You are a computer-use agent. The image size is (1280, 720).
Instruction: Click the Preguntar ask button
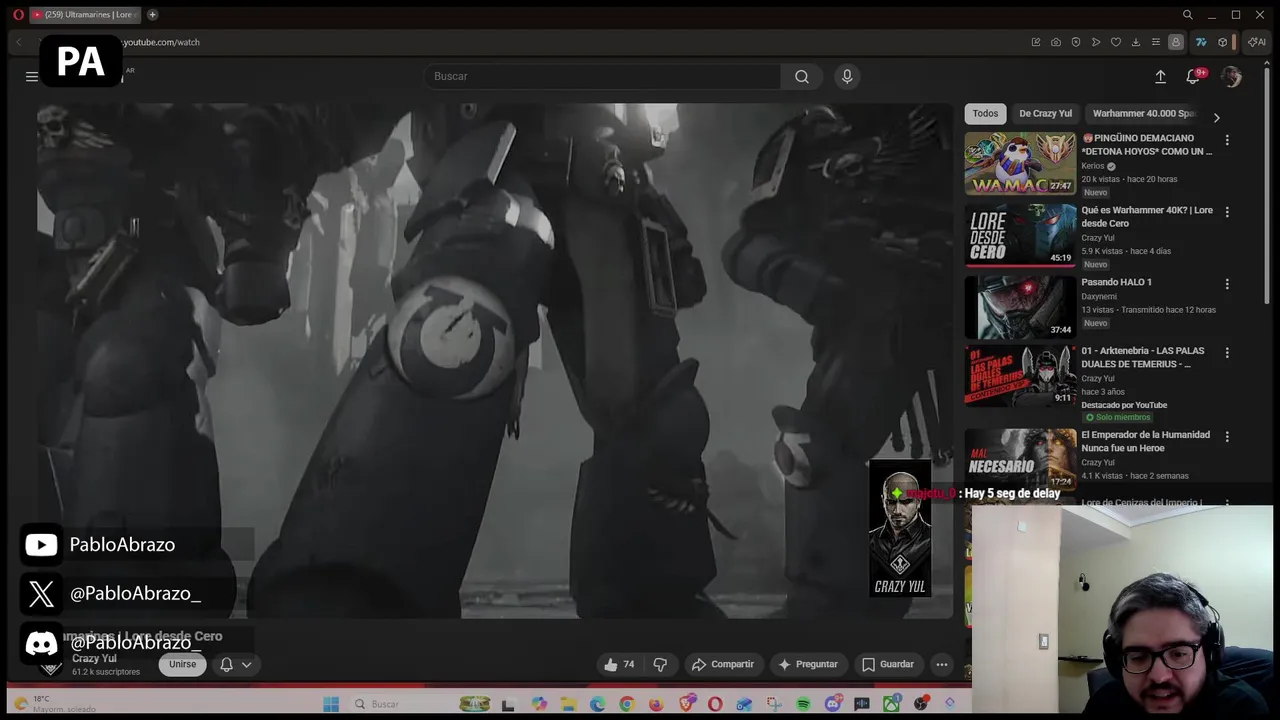click(x=807, y=664)
